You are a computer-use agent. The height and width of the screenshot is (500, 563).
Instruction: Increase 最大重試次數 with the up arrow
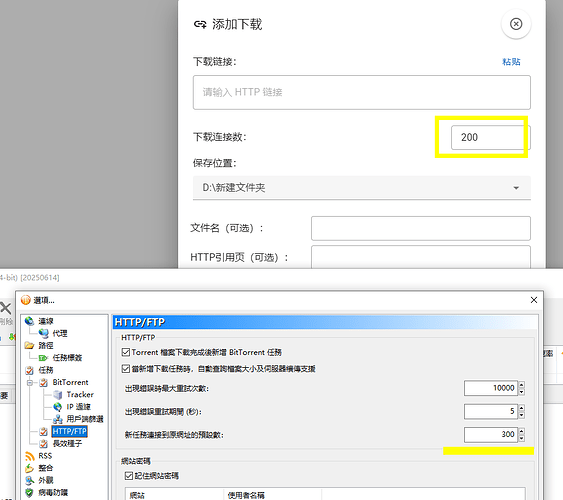point(521,384)
